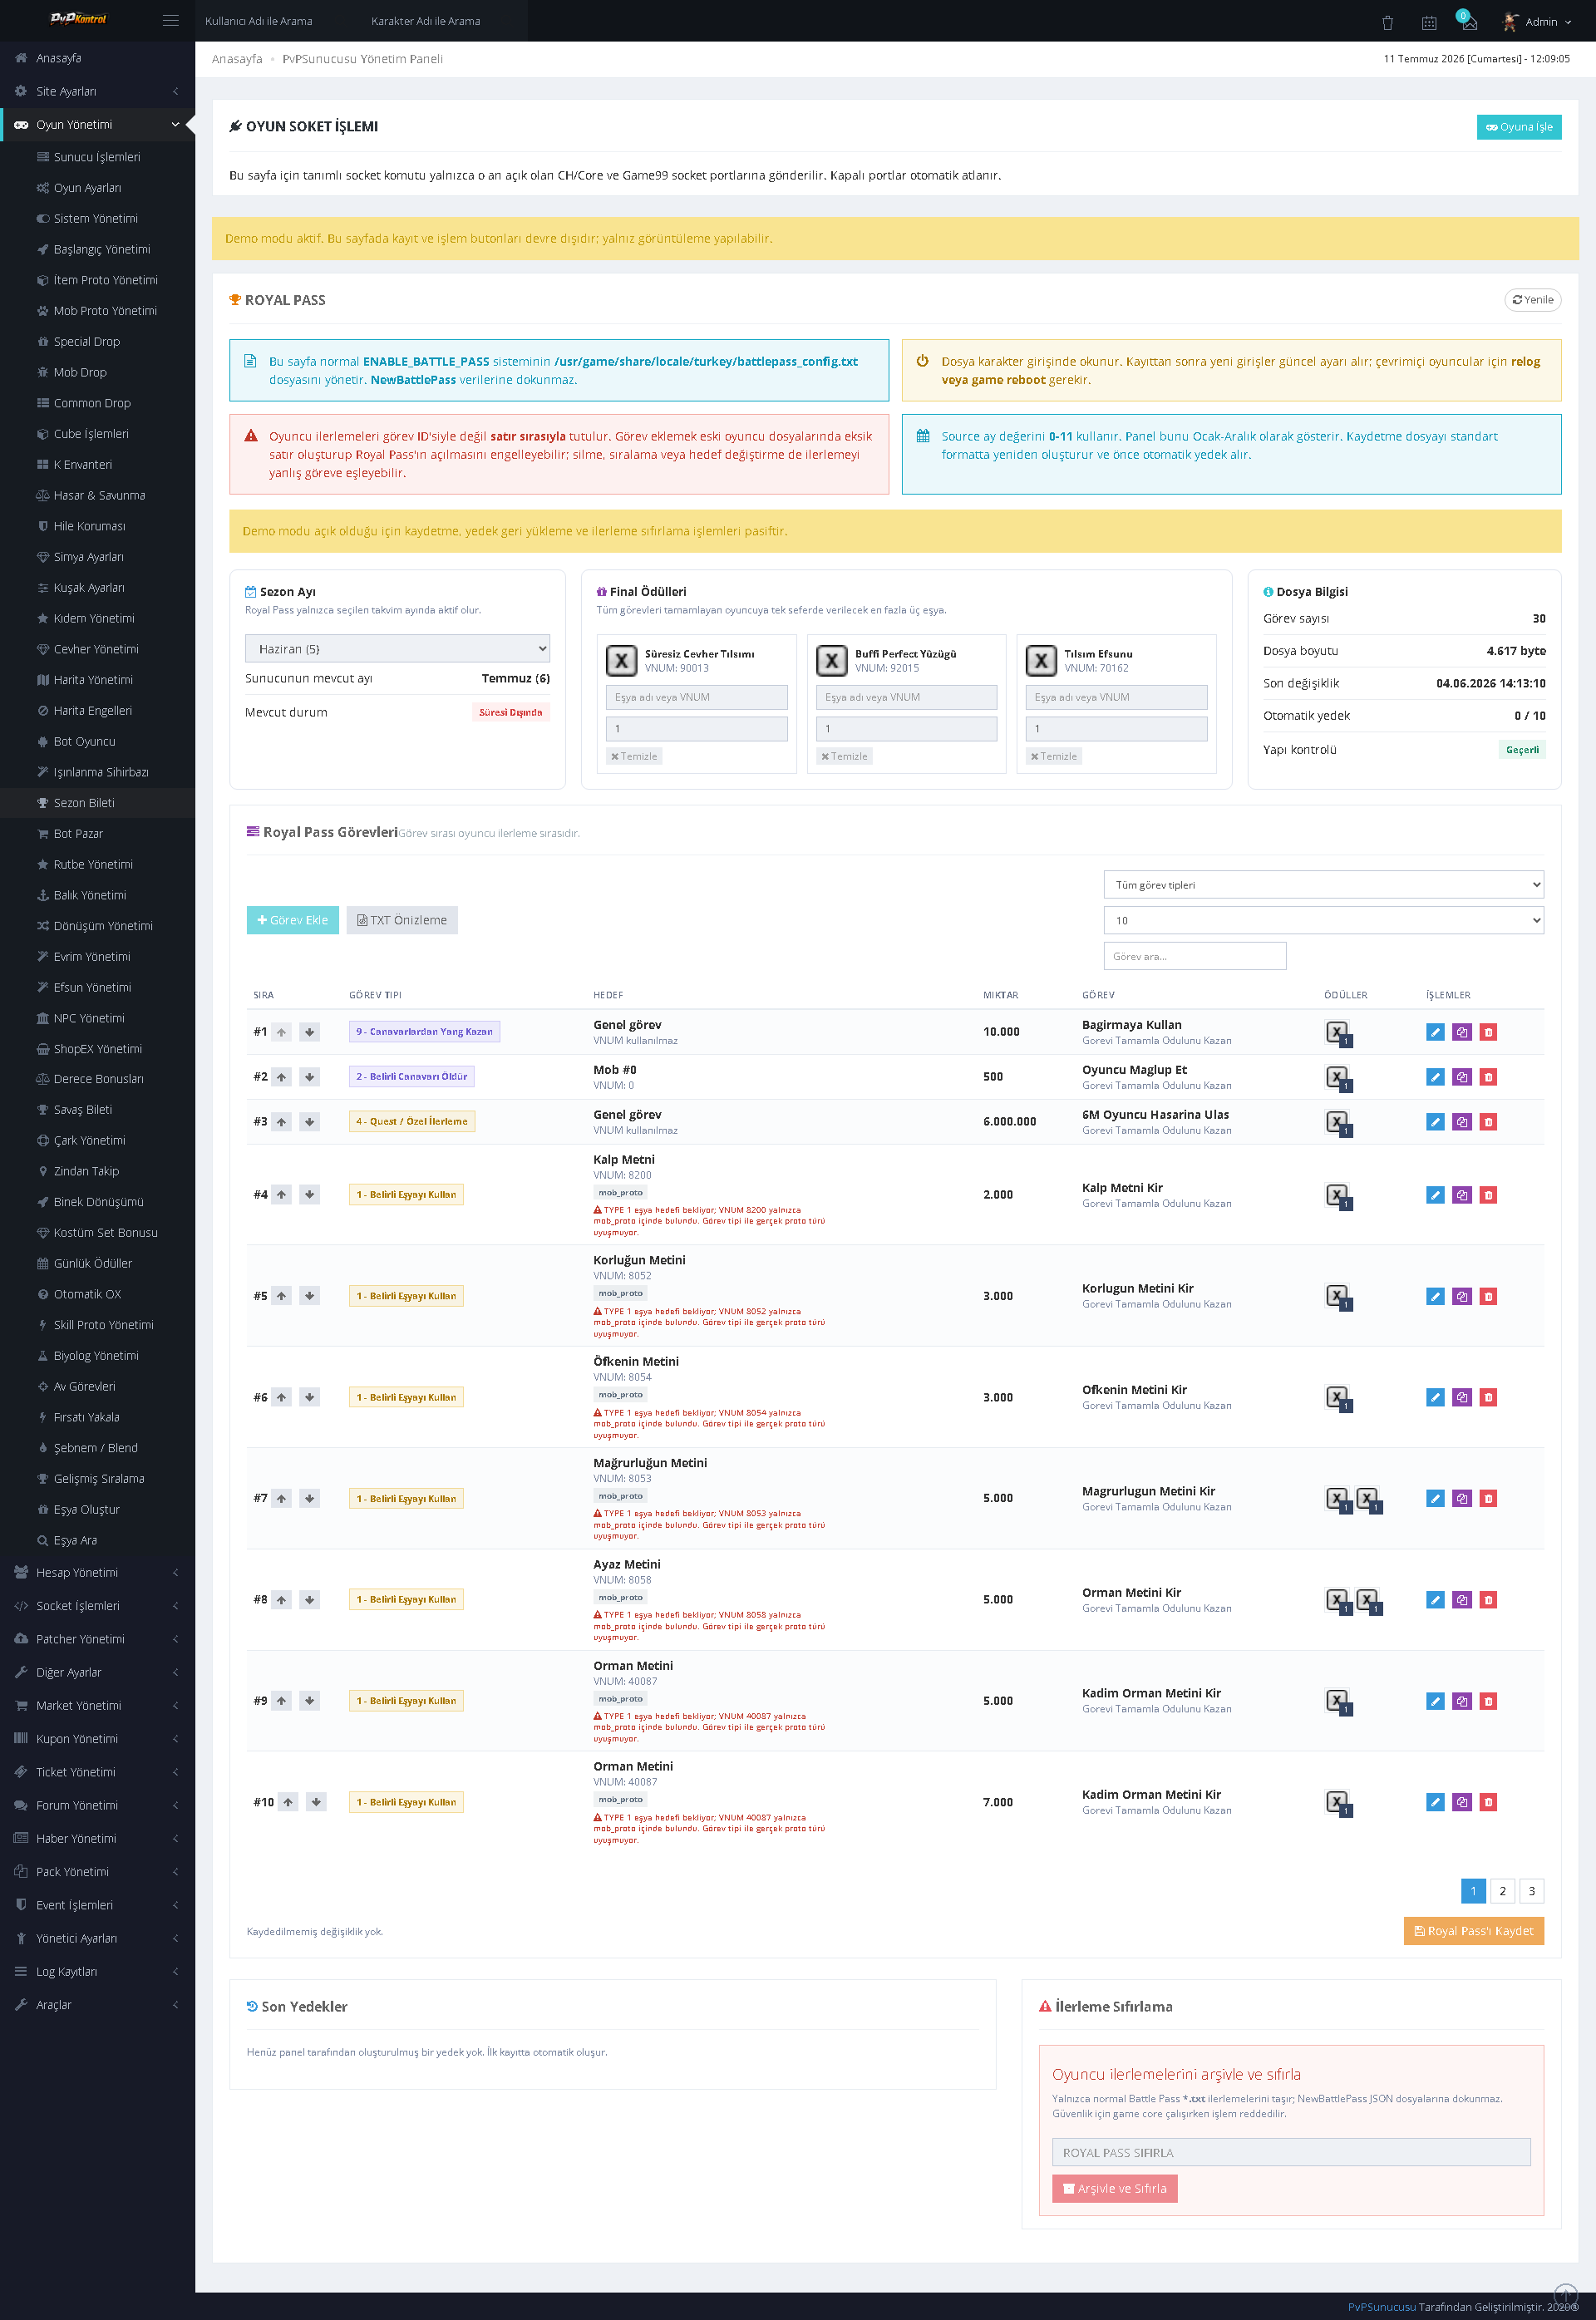Click the edit icon for task #1
Viewport: 1596px width, 2320px height.
[x=1435, y=1032]
